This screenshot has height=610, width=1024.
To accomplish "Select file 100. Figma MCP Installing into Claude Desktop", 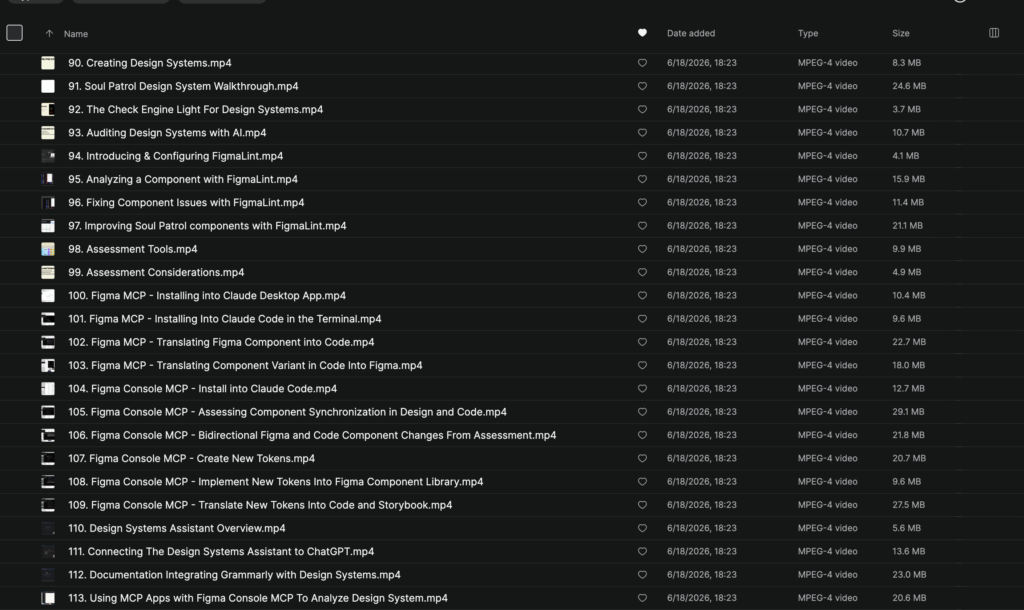I will pyautogui.click(x=207, y=296).
